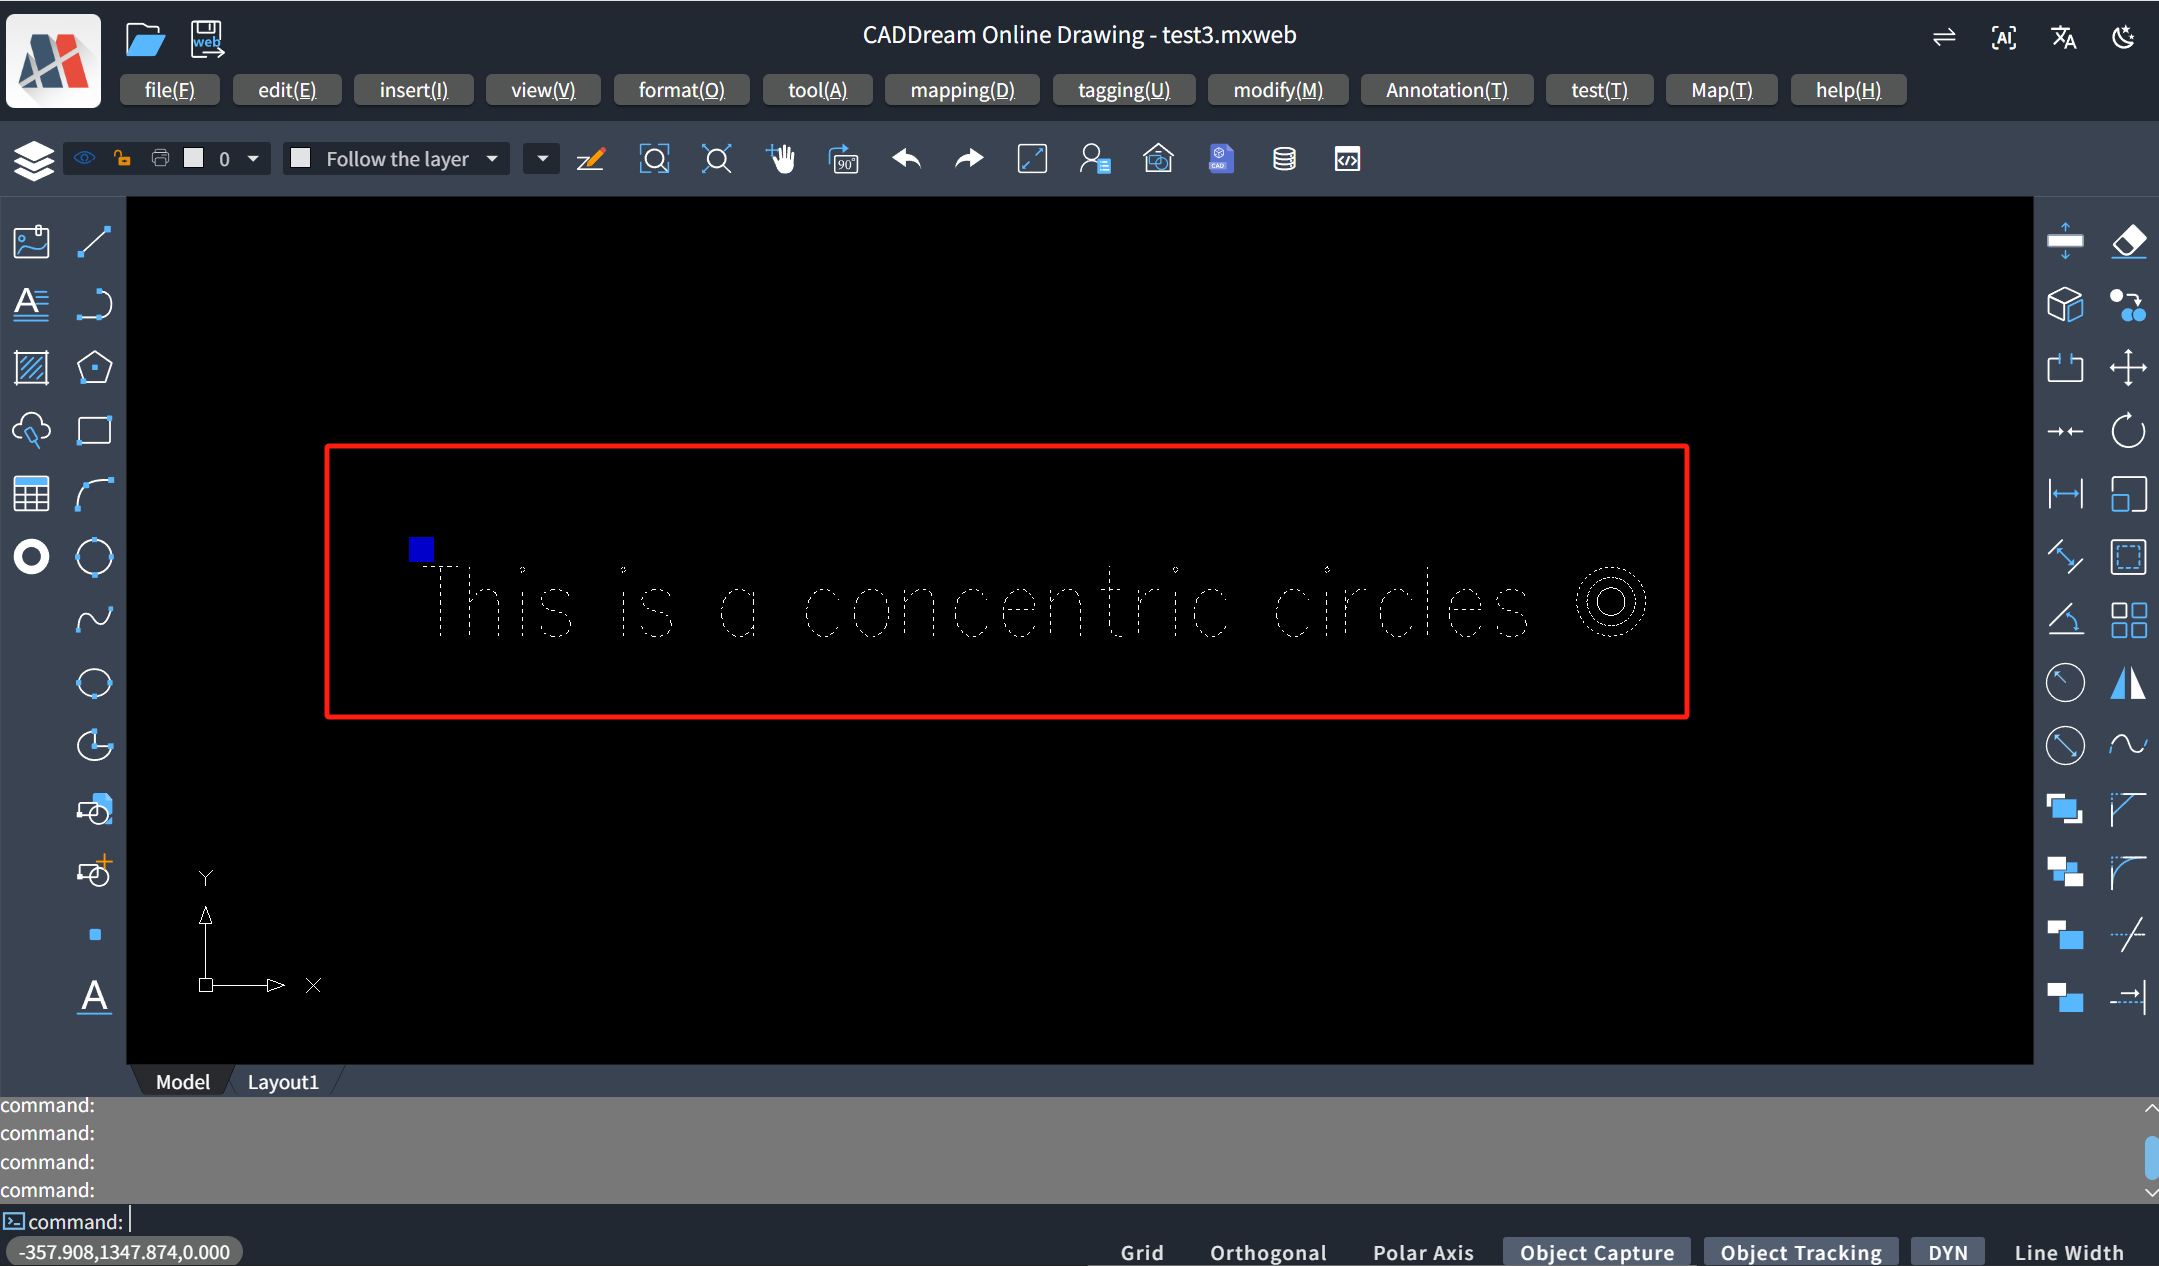
Task: Disable Object Capture snapping
Action: coord(1596,1252)
